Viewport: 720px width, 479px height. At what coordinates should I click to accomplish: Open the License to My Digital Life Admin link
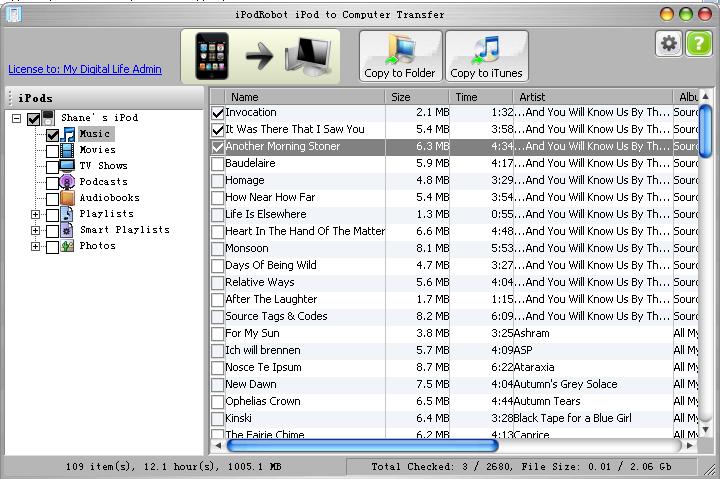[x=85, y=69]
